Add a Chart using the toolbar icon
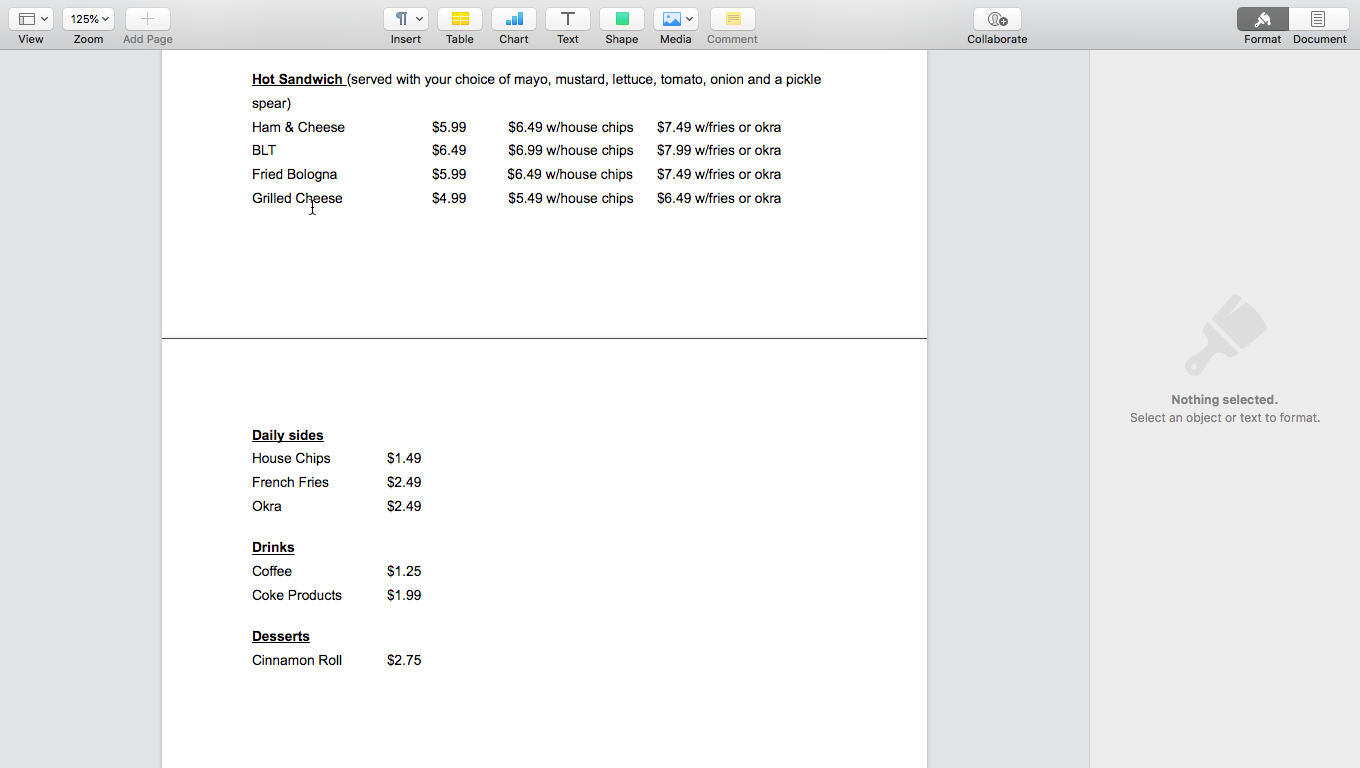The height and width of the screenshot is (768, 1360). click(514, 19)
